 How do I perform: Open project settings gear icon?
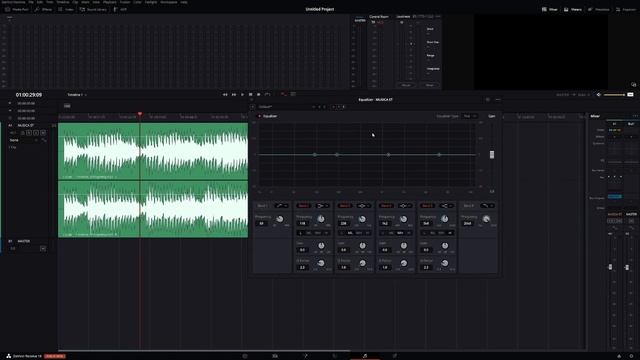point(631,356)
